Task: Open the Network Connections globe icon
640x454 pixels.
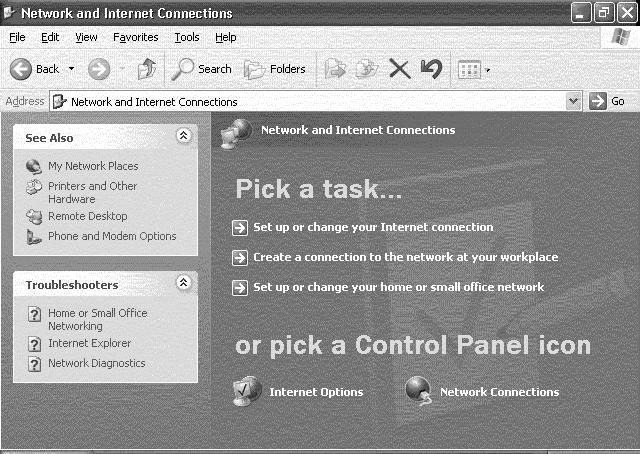Action: pos(419,390)
